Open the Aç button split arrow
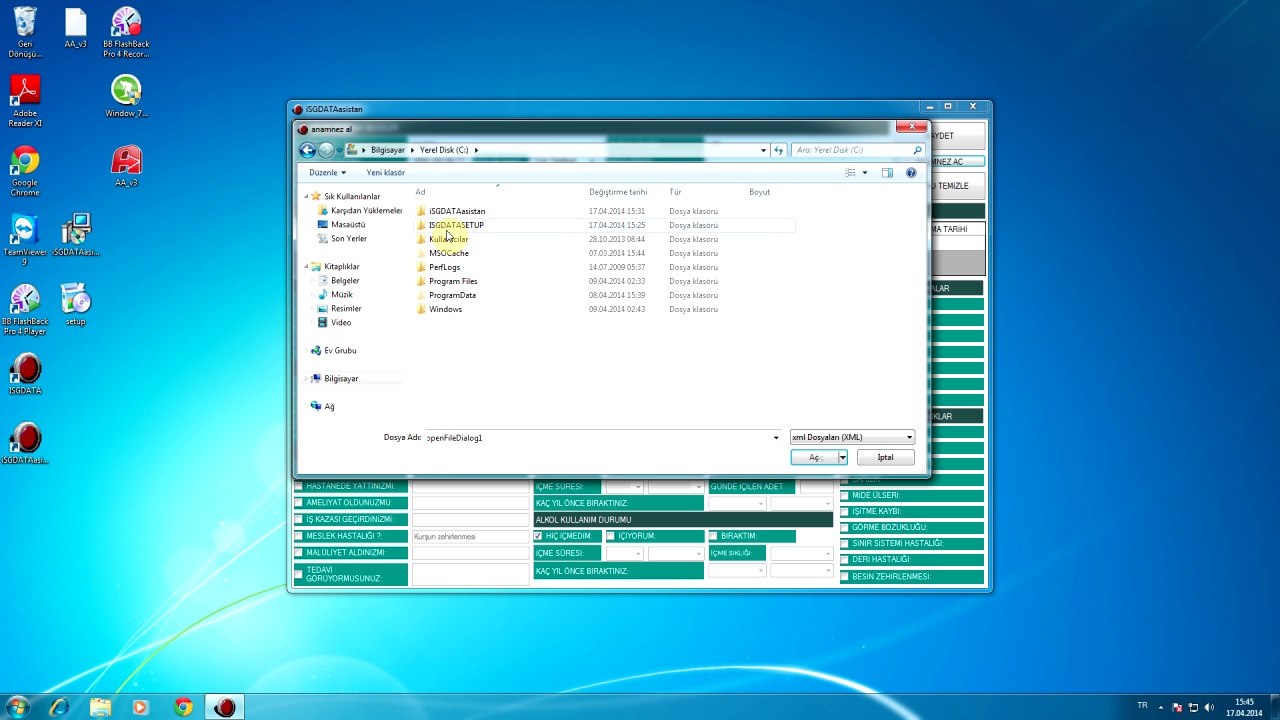The width and height of the screenshot is (1280, 720). point(842,457)
